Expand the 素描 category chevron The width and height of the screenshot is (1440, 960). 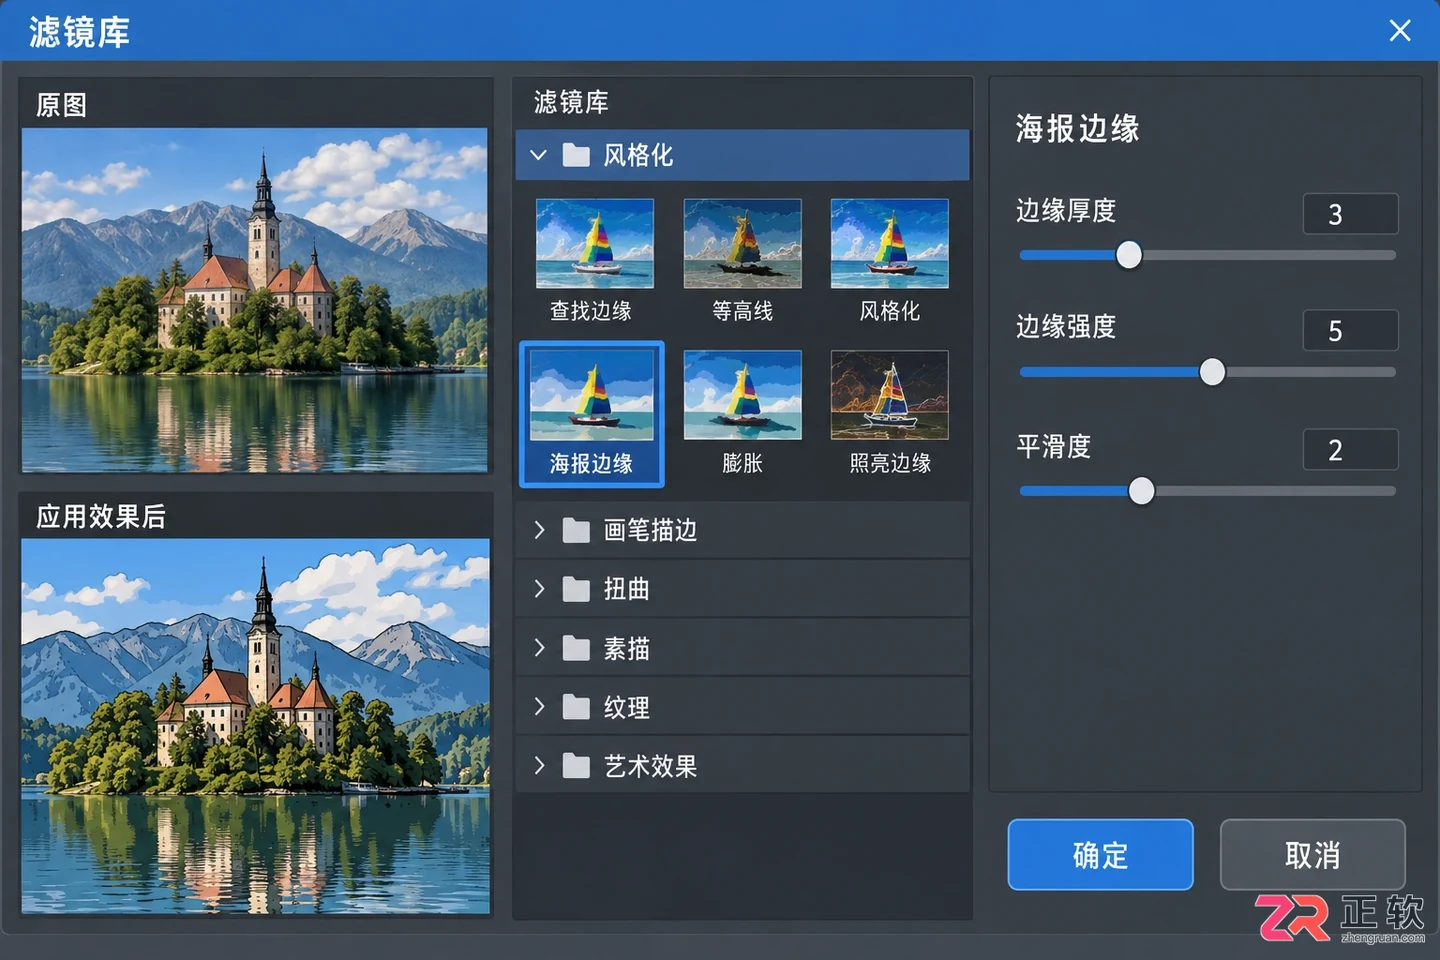click(x=539, y=648)
